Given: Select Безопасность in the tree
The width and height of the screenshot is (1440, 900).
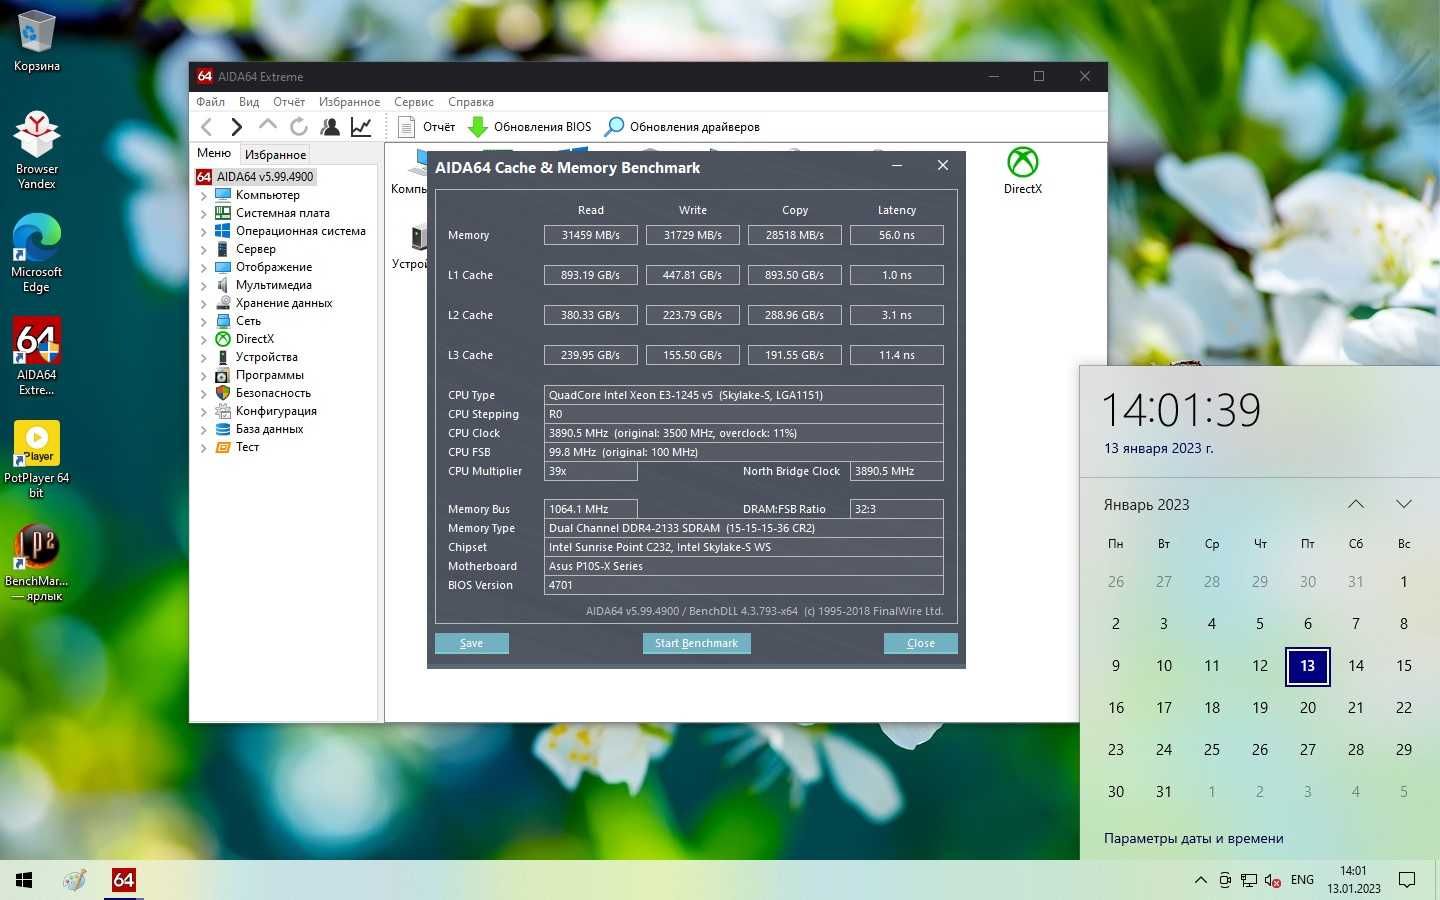Looking at the screenshot, I should coord(273,393).
